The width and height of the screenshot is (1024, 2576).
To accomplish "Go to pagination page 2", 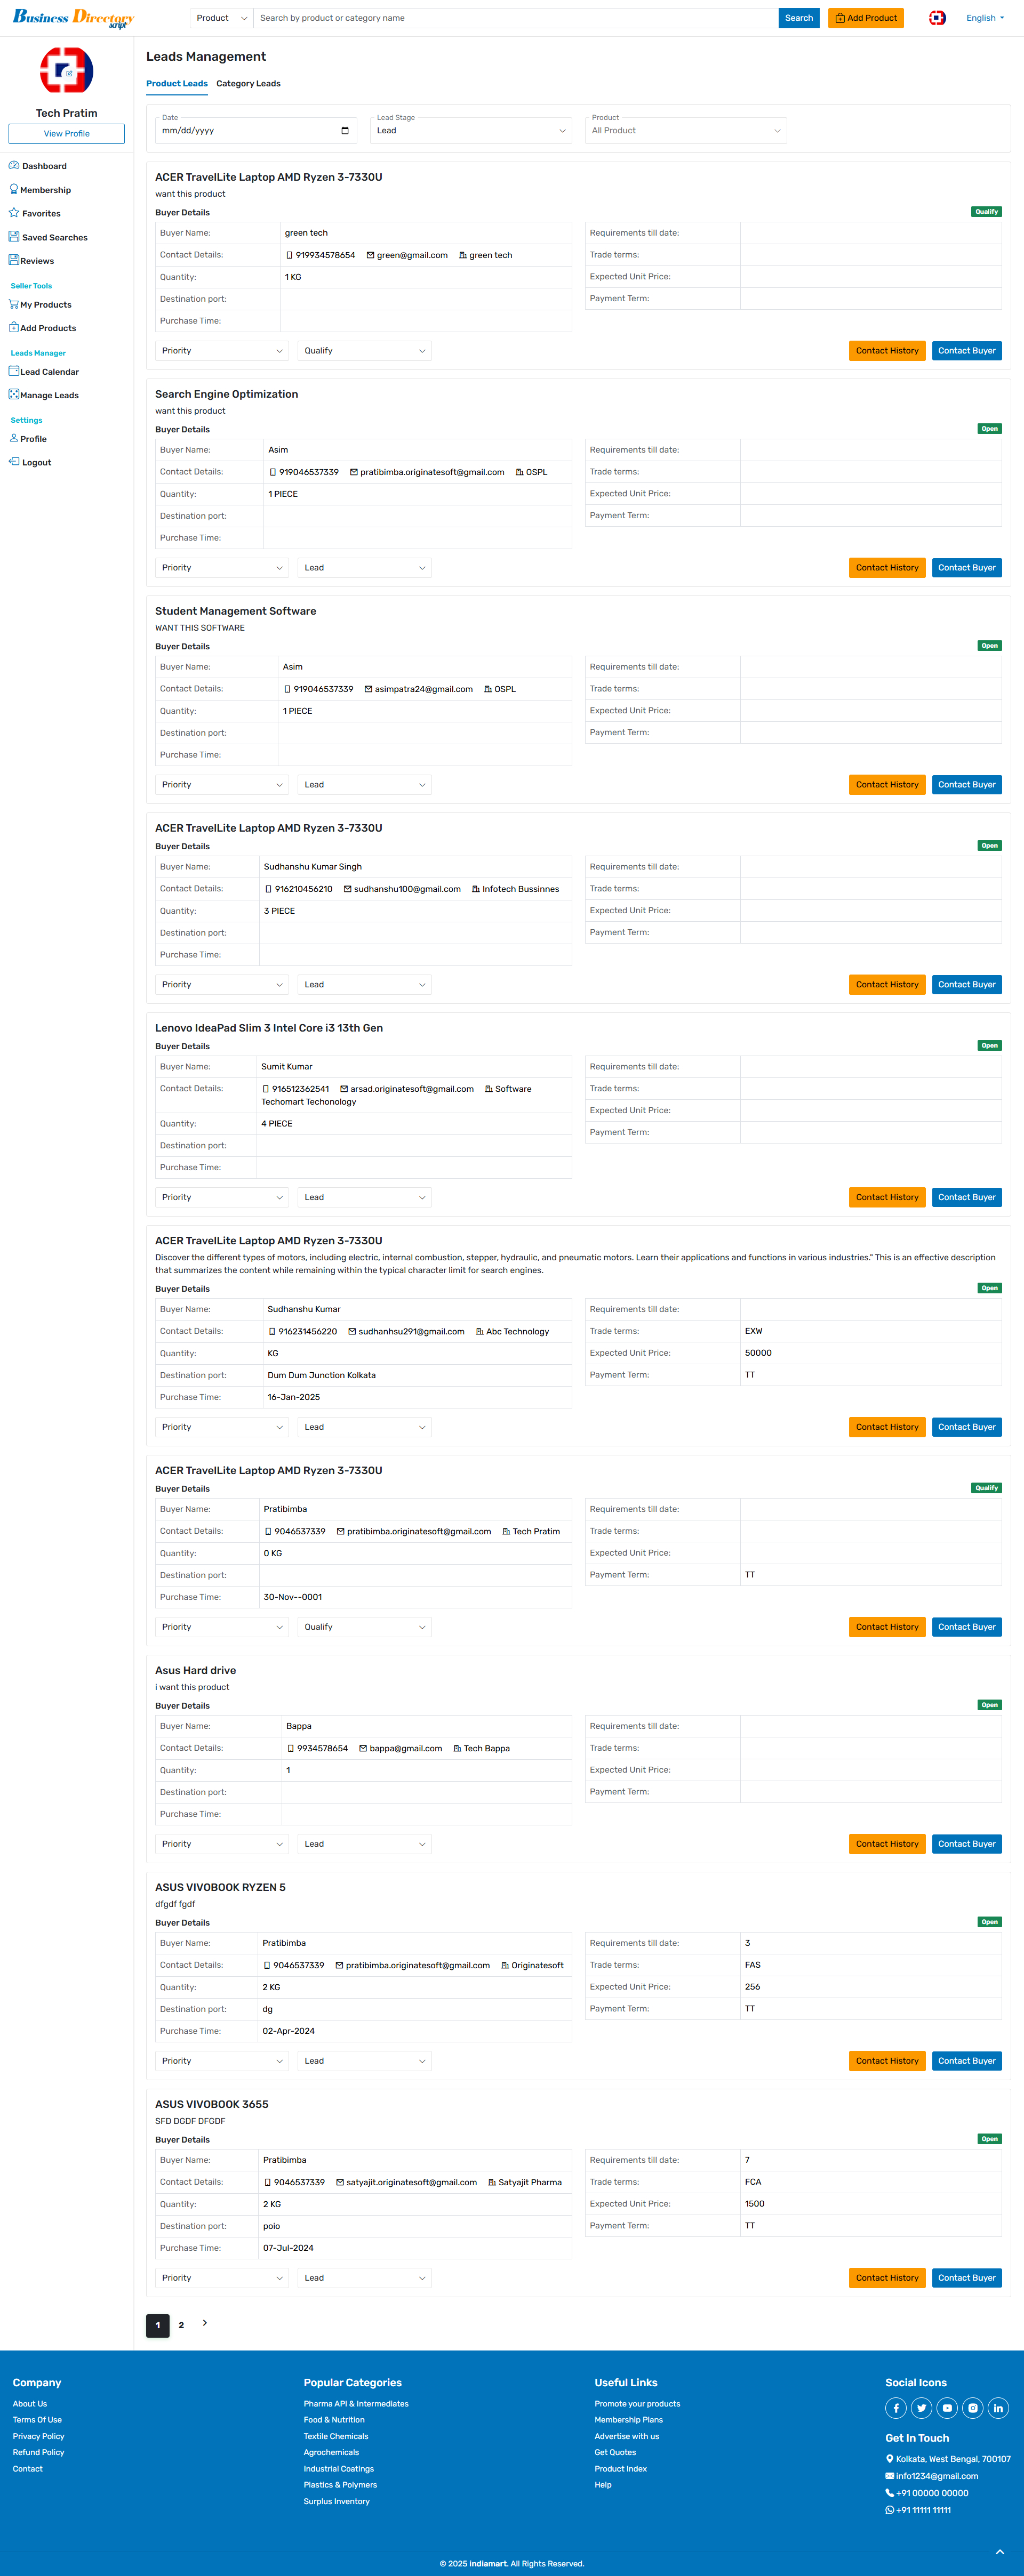I will click(x=181, y=2325).
